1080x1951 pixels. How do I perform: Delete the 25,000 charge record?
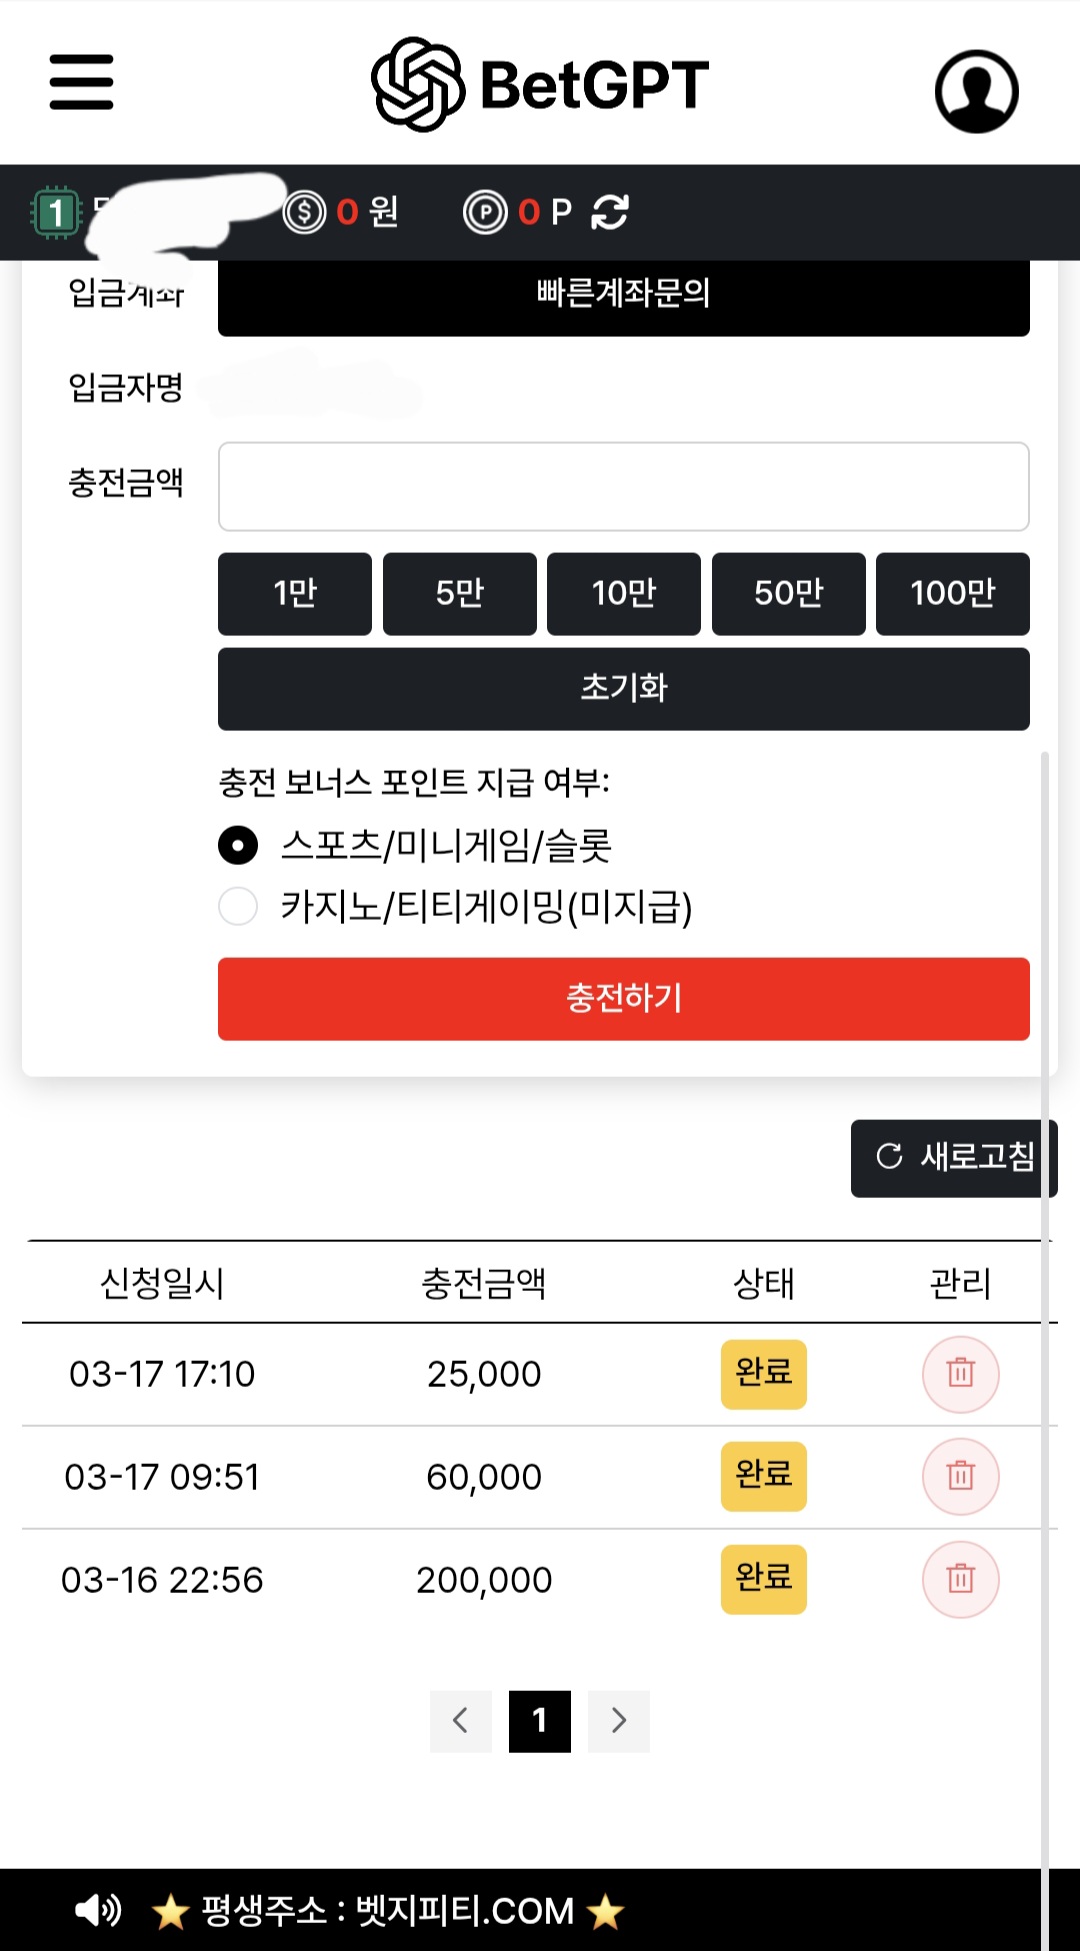point(960,1374)
